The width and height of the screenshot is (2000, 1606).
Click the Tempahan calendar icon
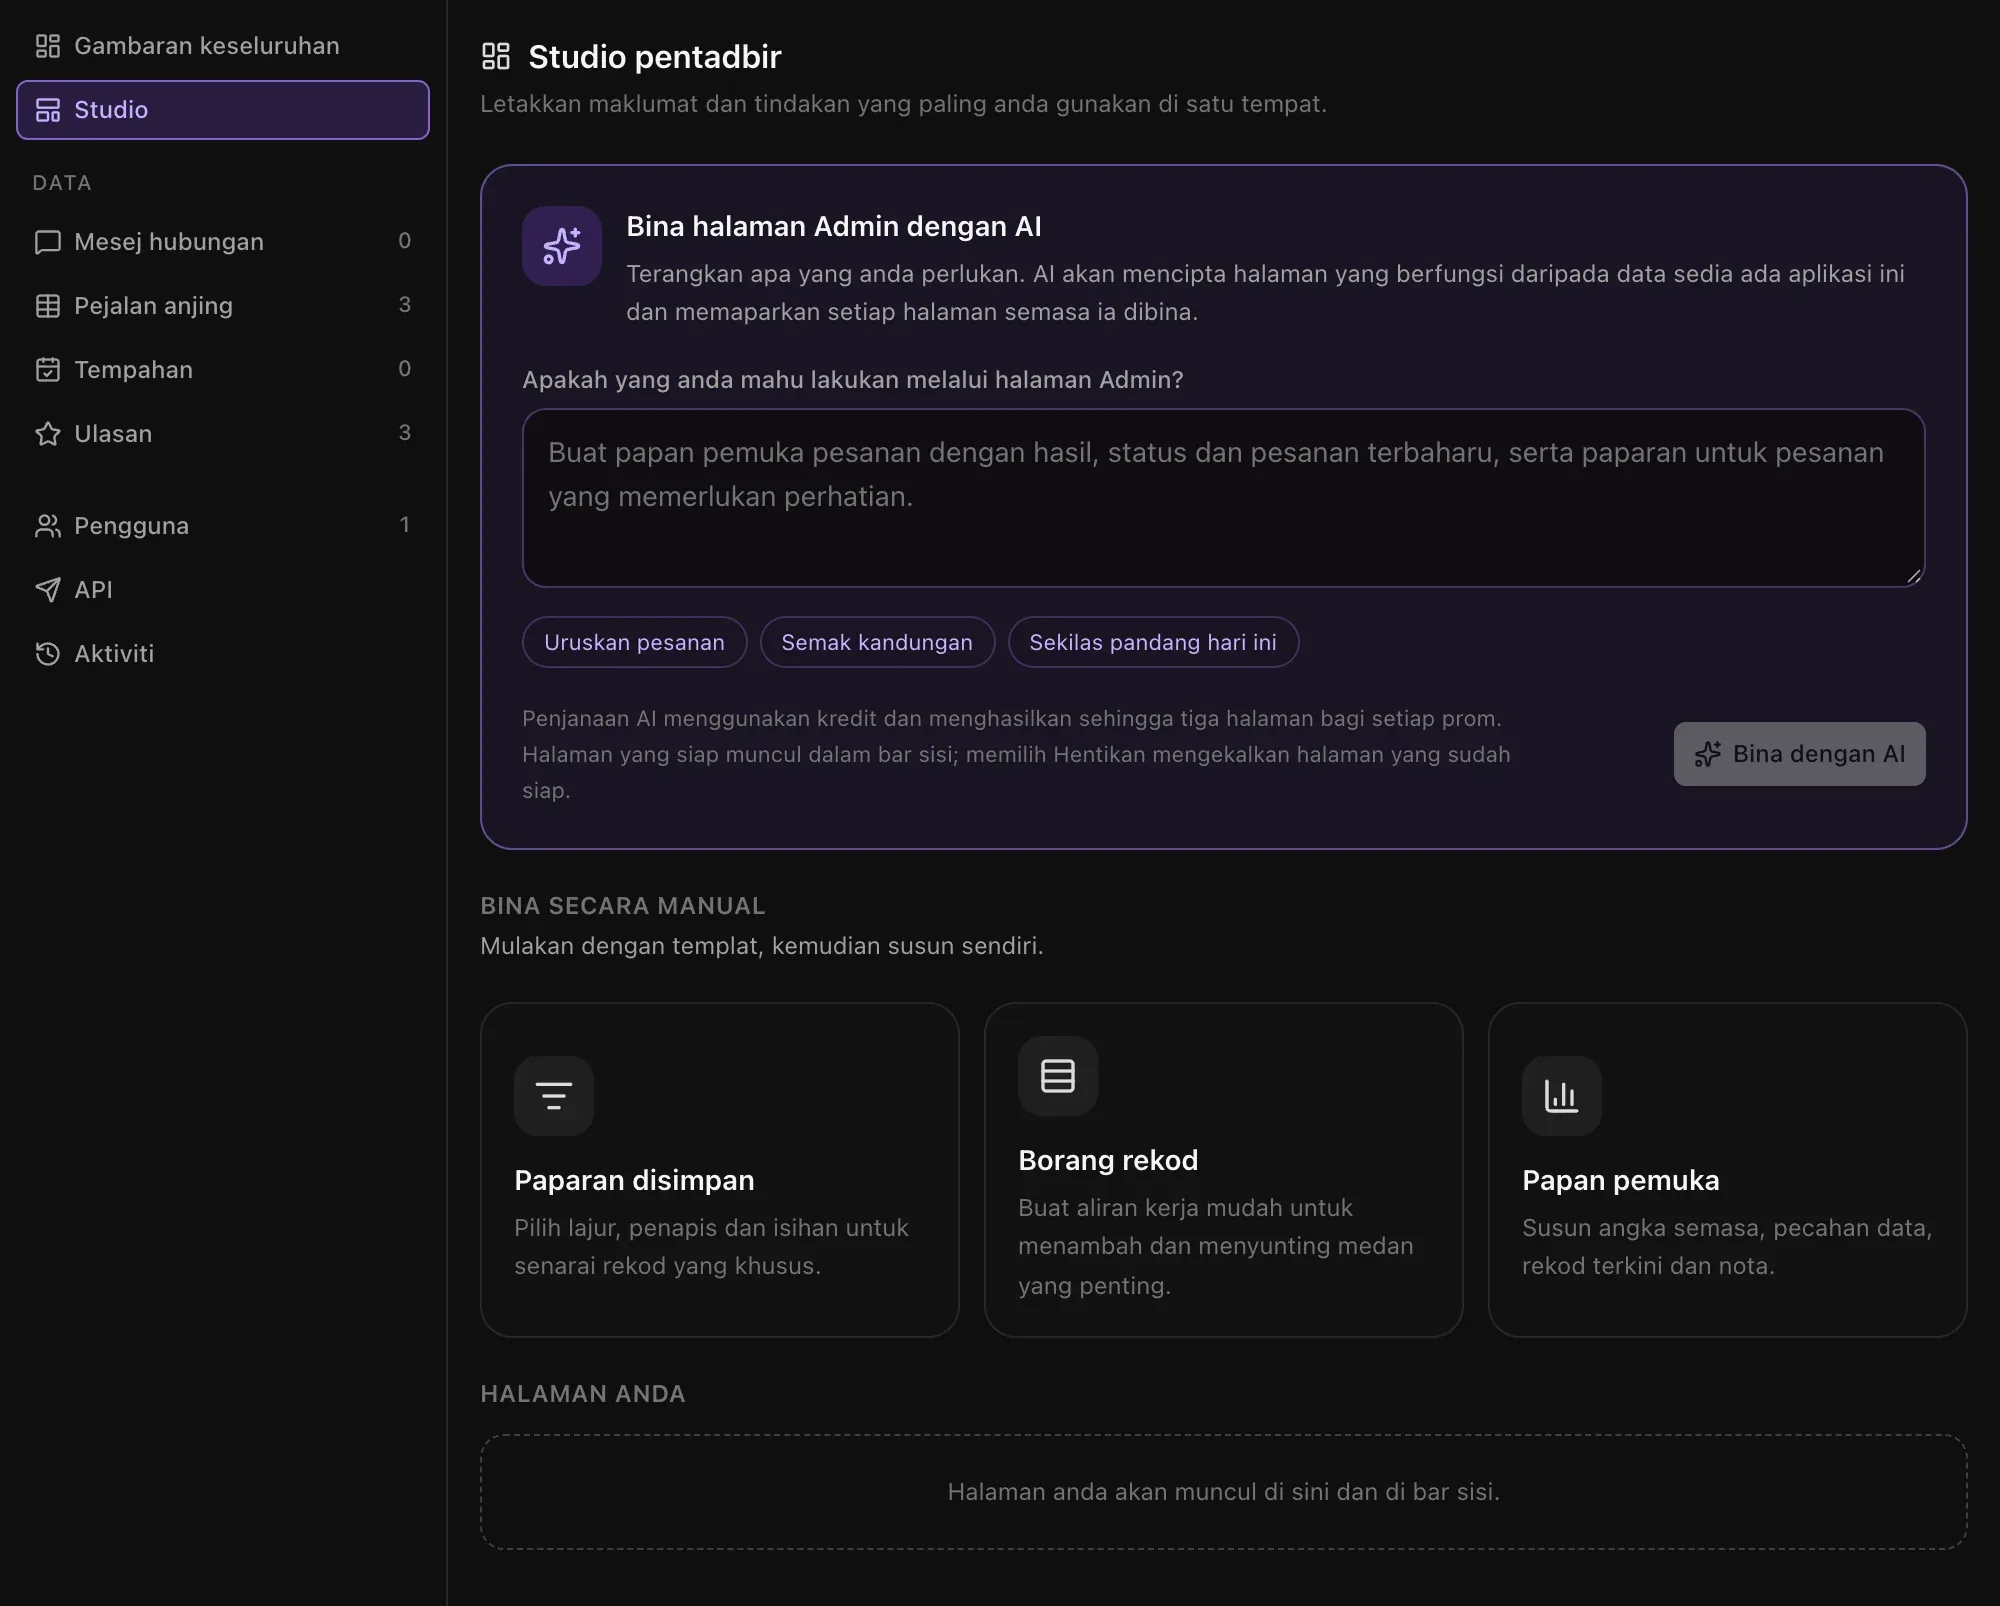coord(48,370)
